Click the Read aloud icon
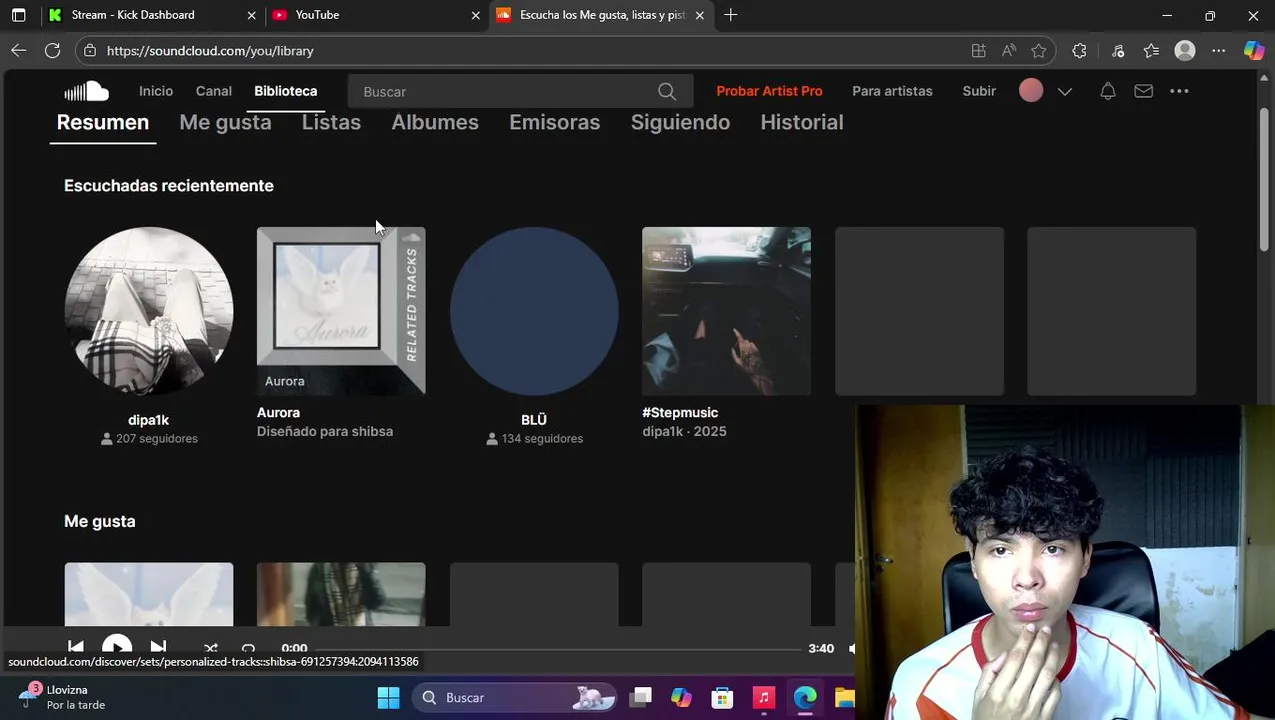 click(x=1009, y=50)
